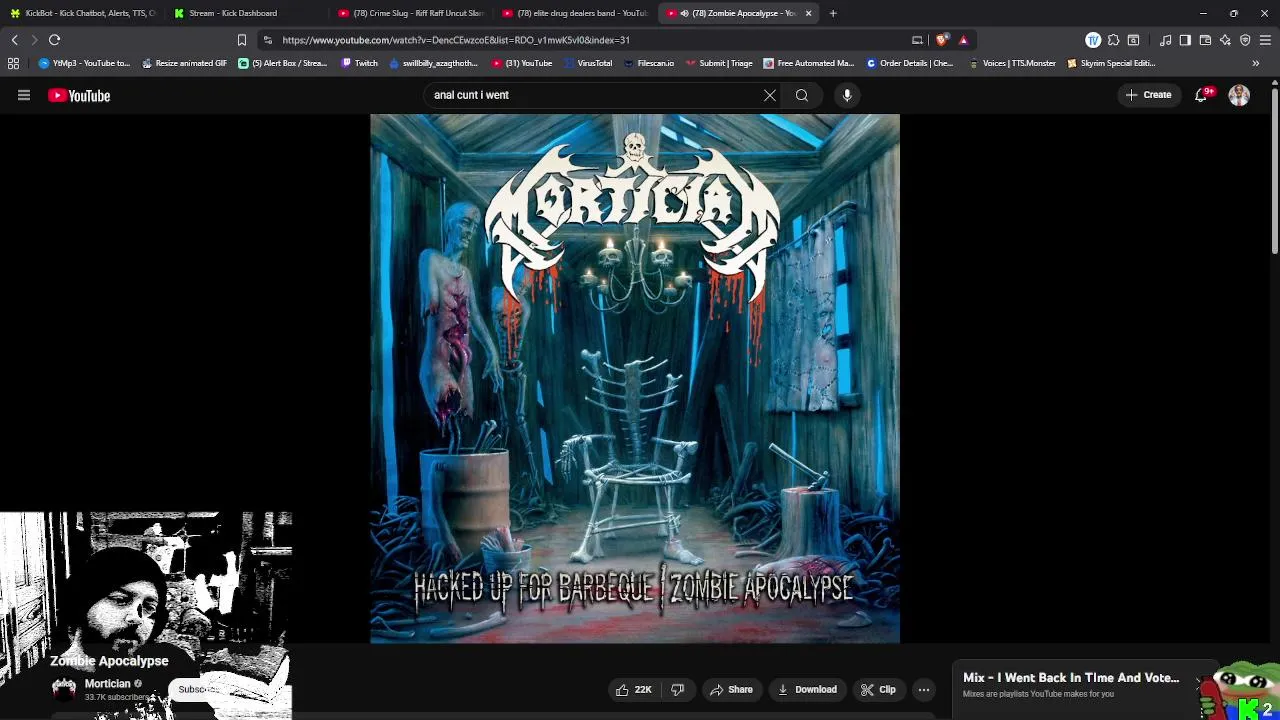
Task: Open the browser main hamburger menu
Action: click(x=1265, y=40)
